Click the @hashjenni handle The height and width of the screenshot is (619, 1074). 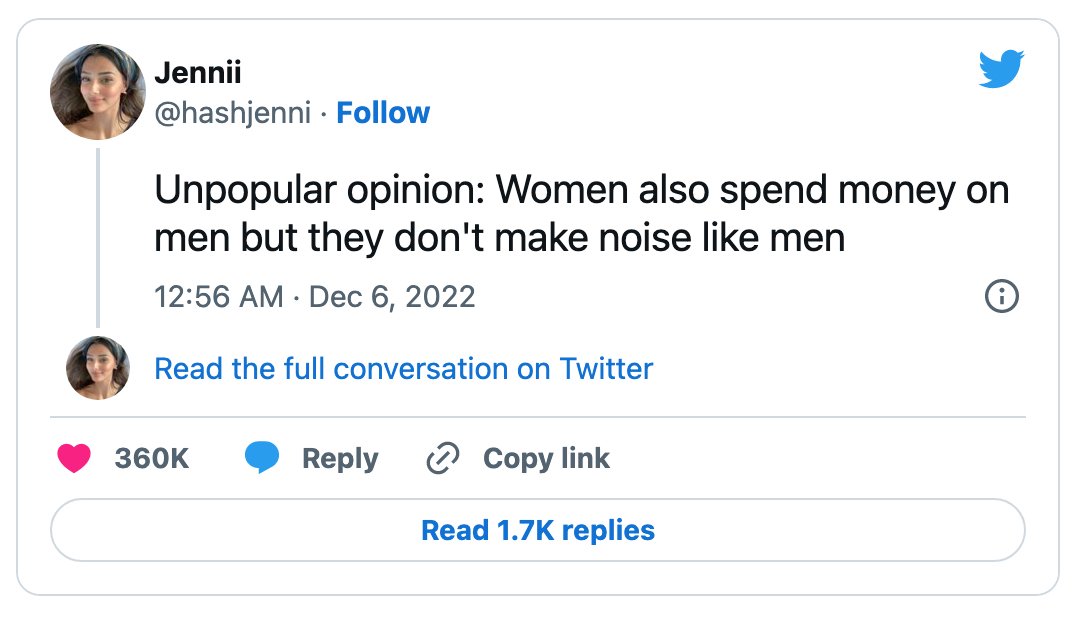click(233, 113)
